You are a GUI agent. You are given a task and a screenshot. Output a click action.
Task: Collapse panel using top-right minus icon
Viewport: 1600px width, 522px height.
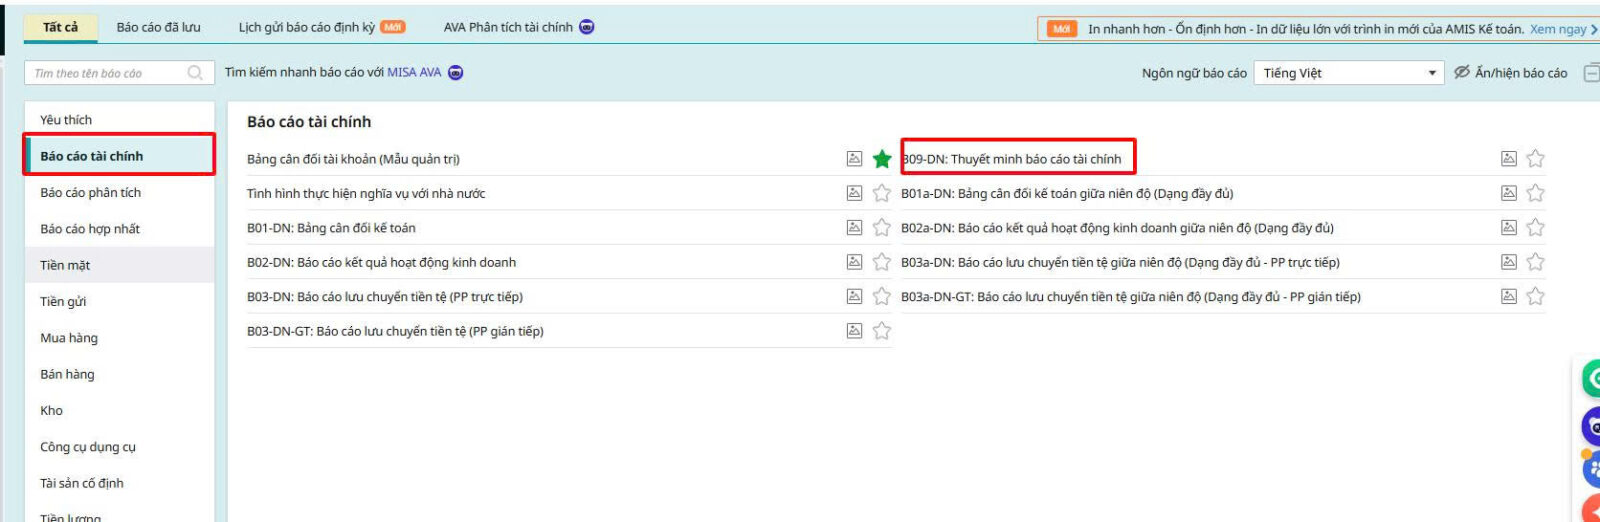[x=1591, y=73]
